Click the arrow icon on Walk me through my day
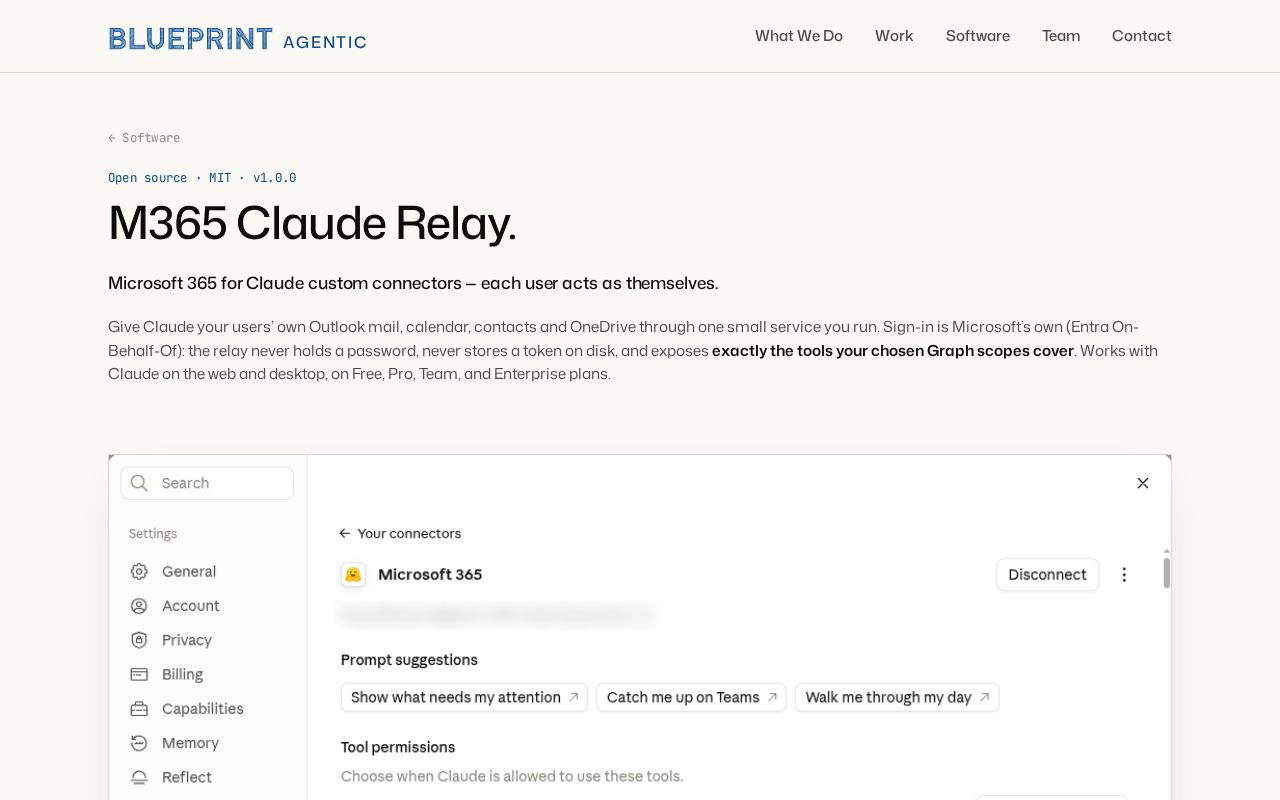This screenshot has width=1280, height=800. [x=984, y=697]
